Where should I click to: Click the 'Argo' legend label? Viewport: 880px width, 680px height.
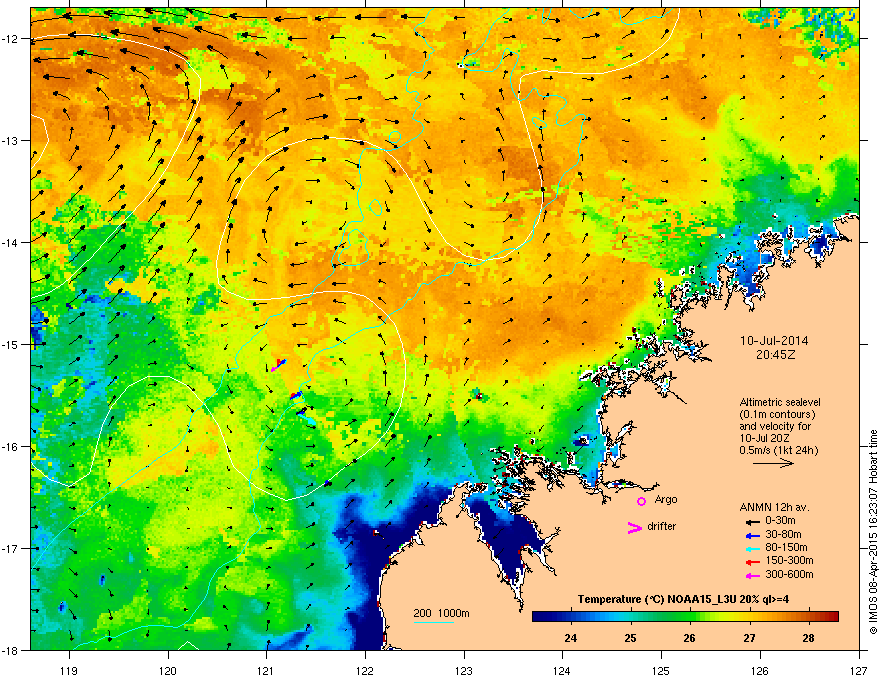coord(666,499)
